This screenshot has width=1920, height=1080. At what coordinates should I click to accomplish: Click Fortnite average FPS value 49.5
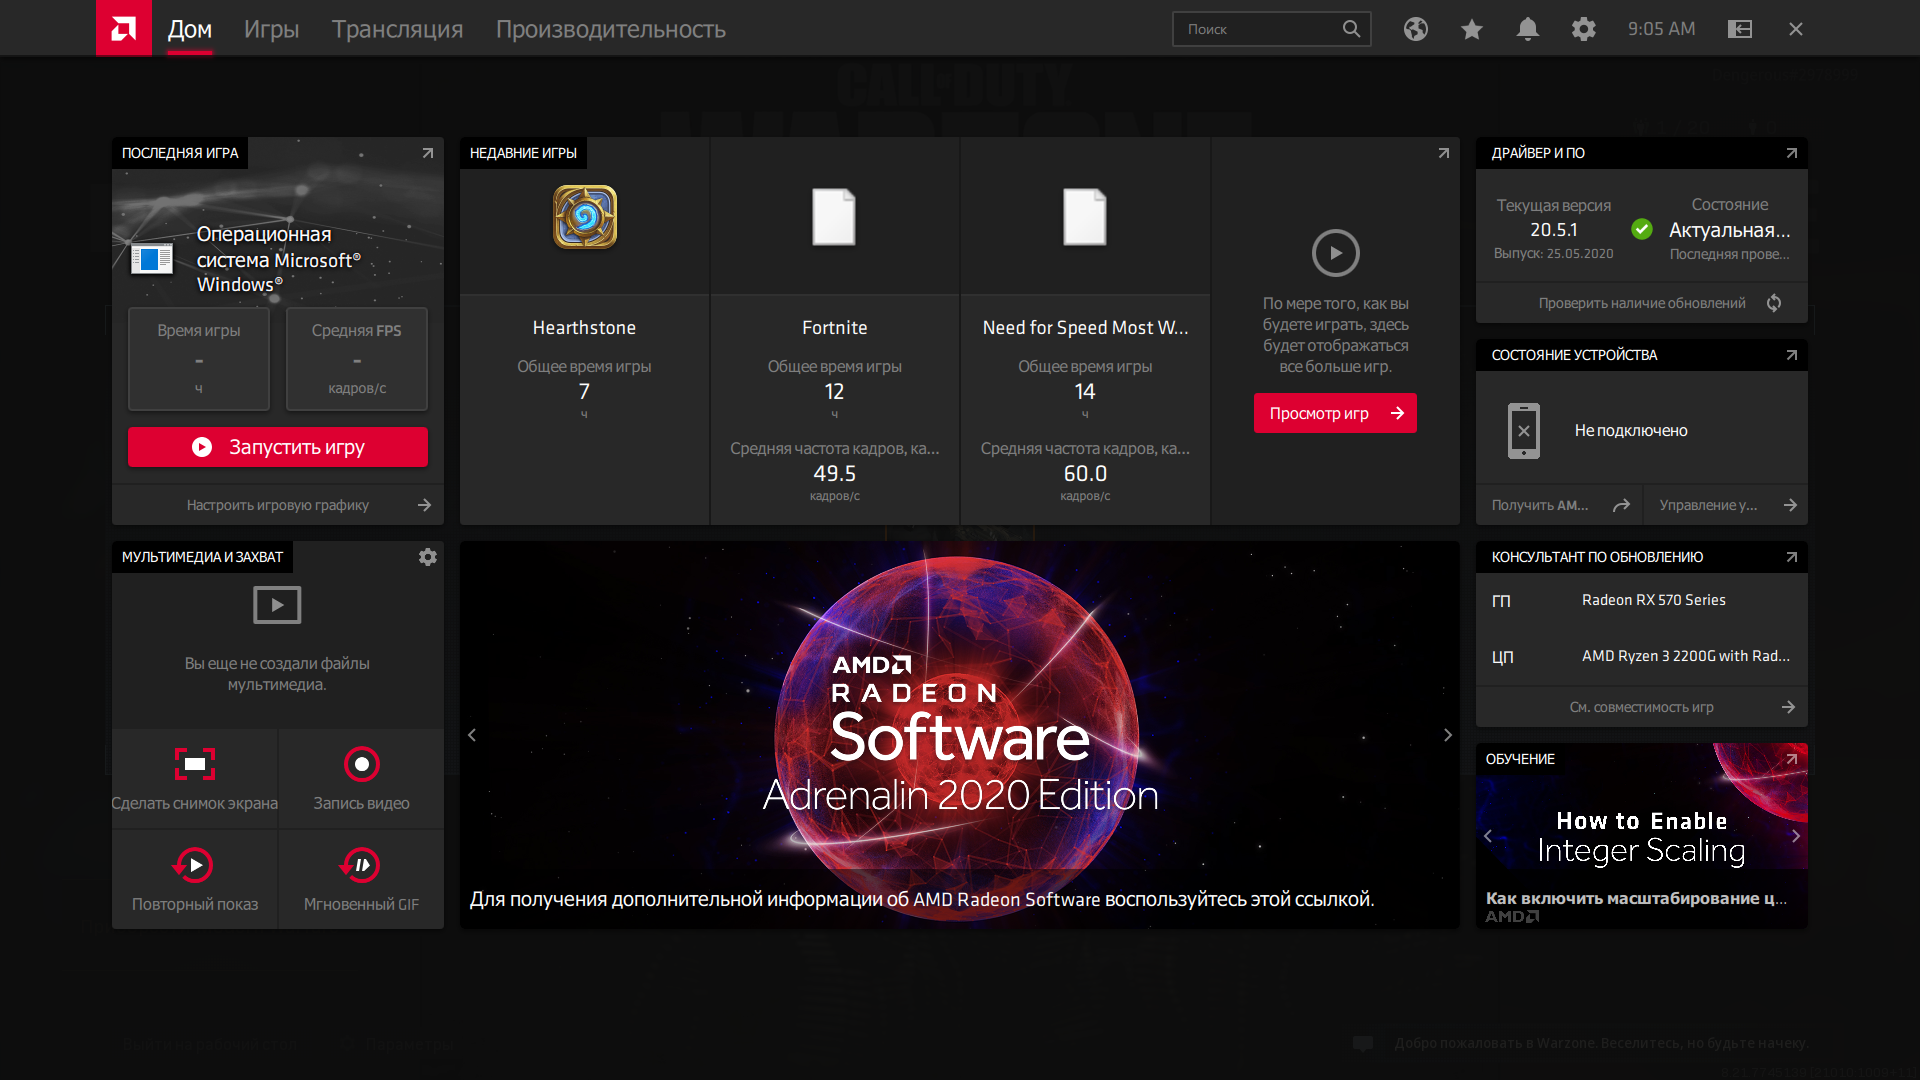(835, 474)
